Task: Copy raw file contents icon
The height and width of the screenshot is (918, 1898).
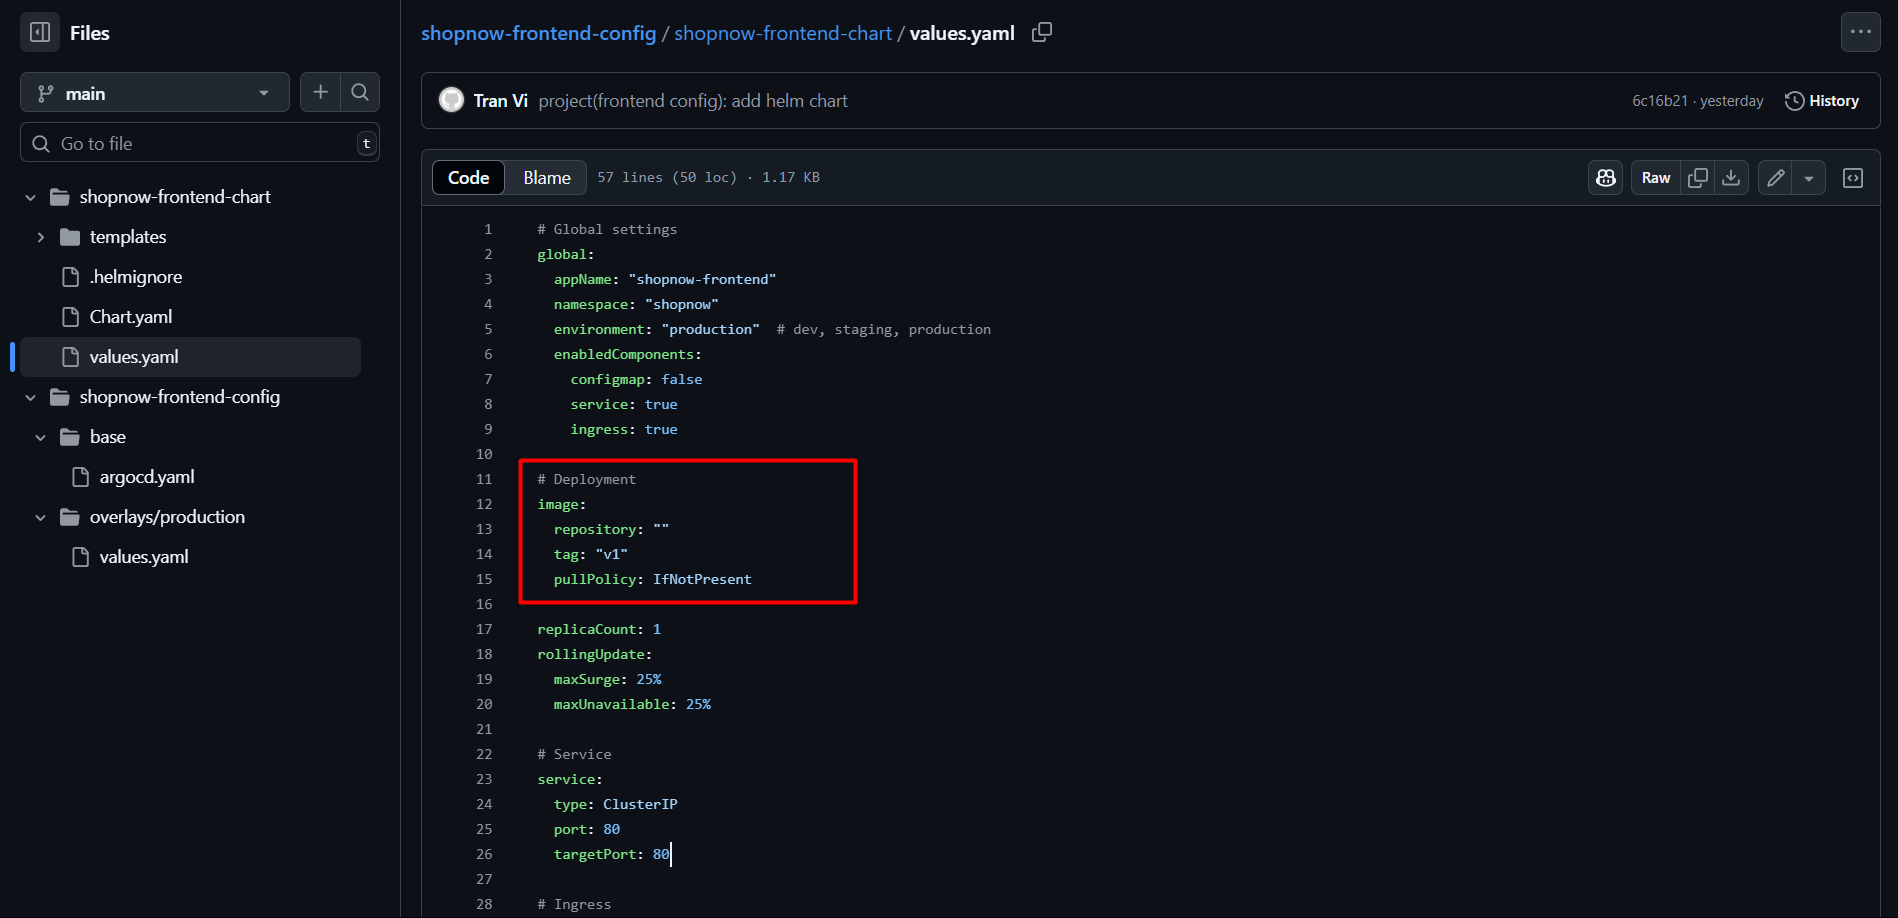Action: [x=1697, y=178]
